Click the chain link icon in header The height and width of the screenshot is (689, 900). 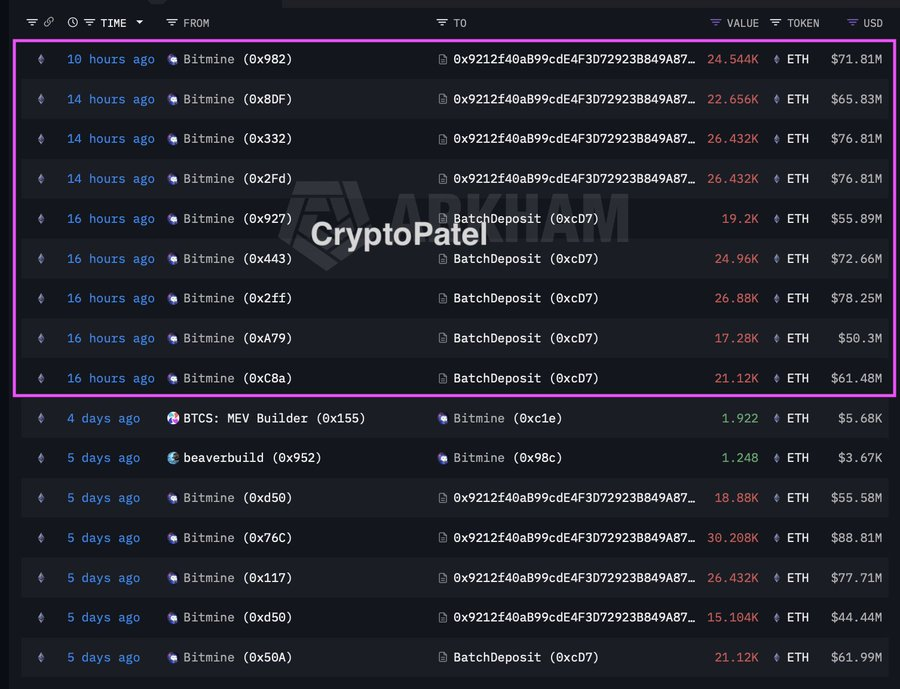tap(49, 22)
